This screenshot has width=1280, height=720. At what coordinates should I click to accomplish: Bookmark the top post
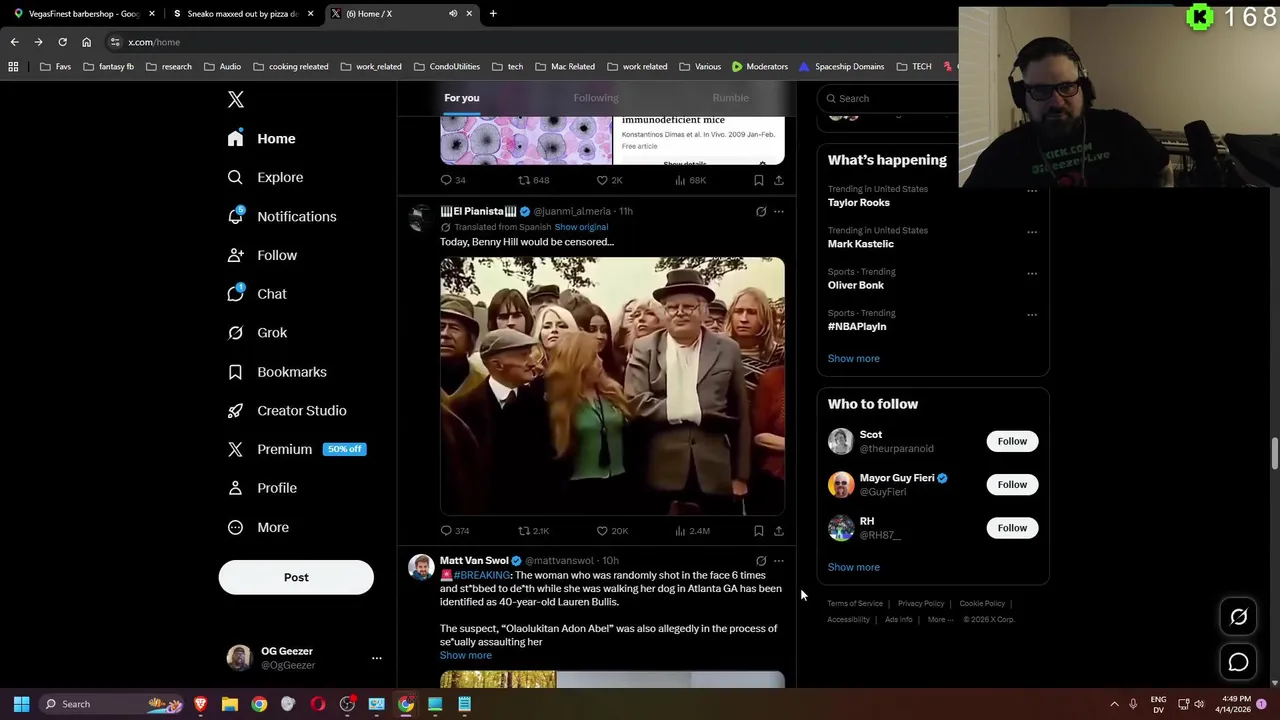(758, 180)
